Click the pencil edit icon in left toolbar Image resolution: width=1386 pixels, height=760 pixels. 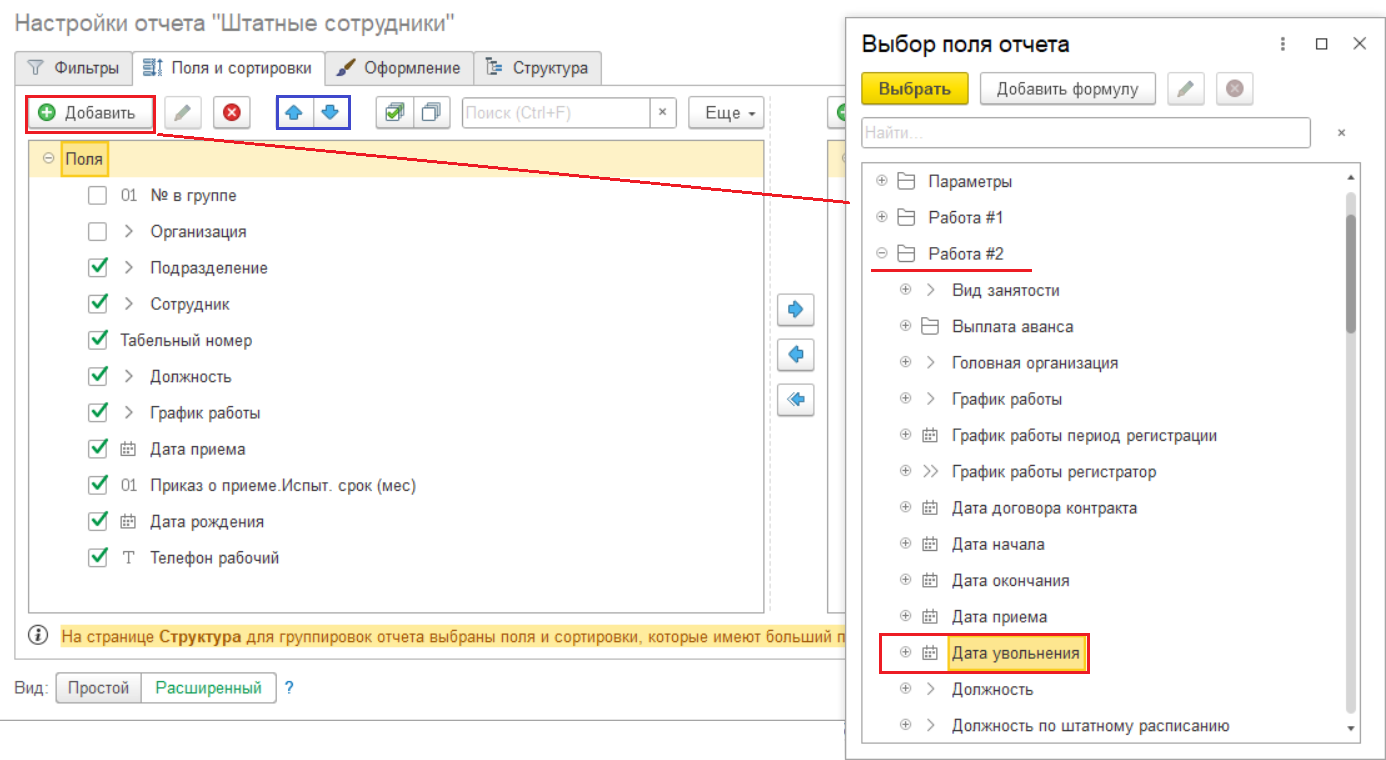coord(182,113)
